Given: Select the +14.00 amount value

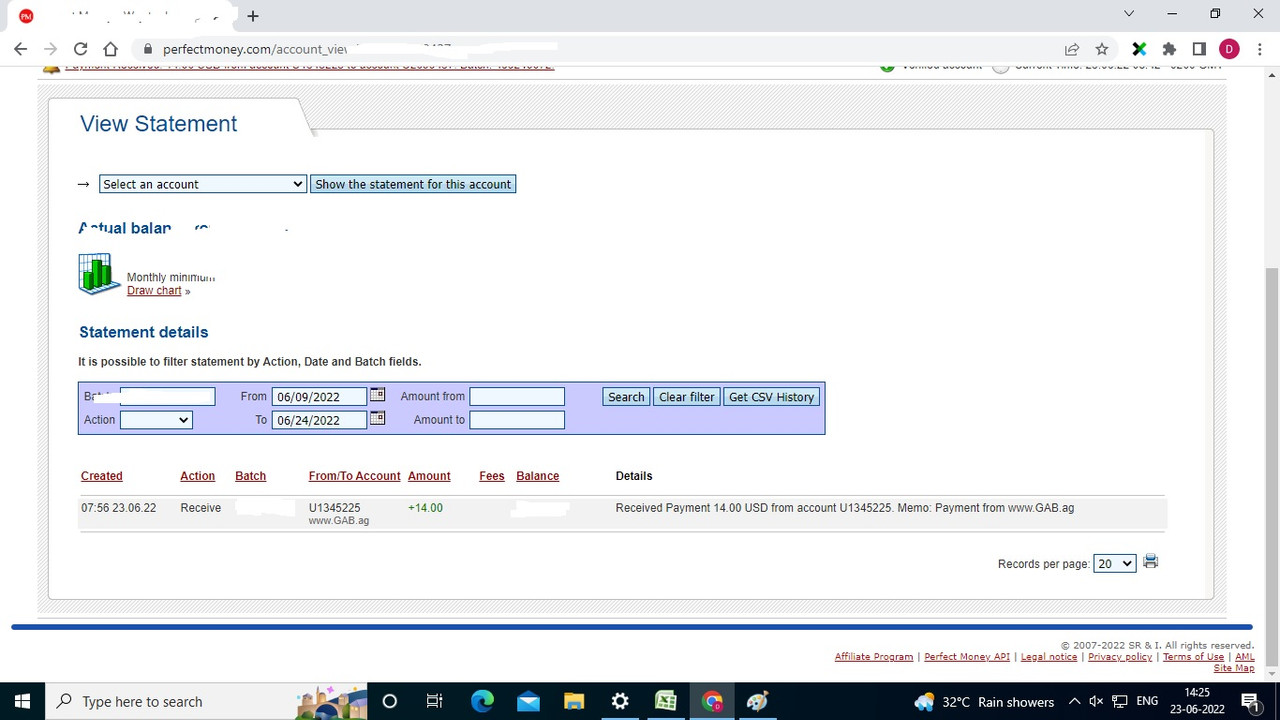Looking at the screenshot, I should [x=425, y=508].
